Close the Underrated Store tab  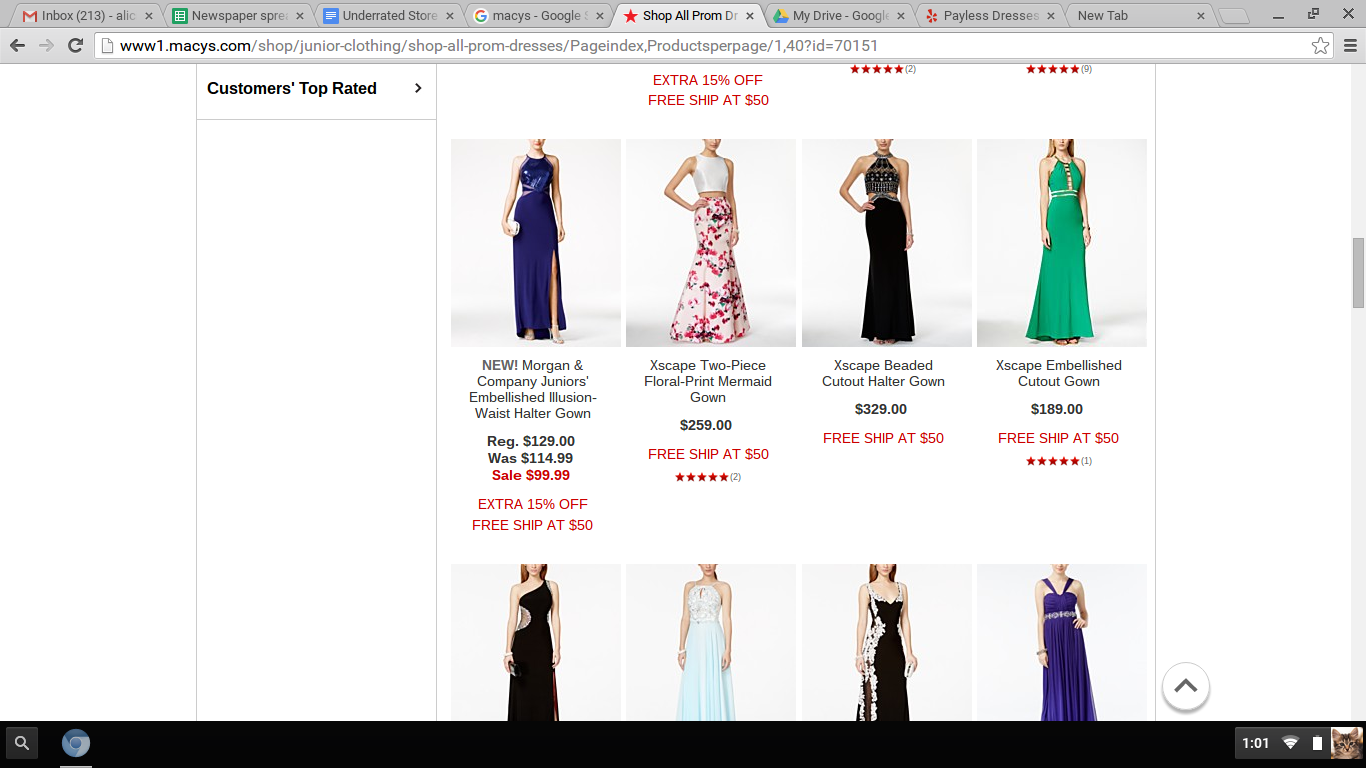[x=450, y=16]
